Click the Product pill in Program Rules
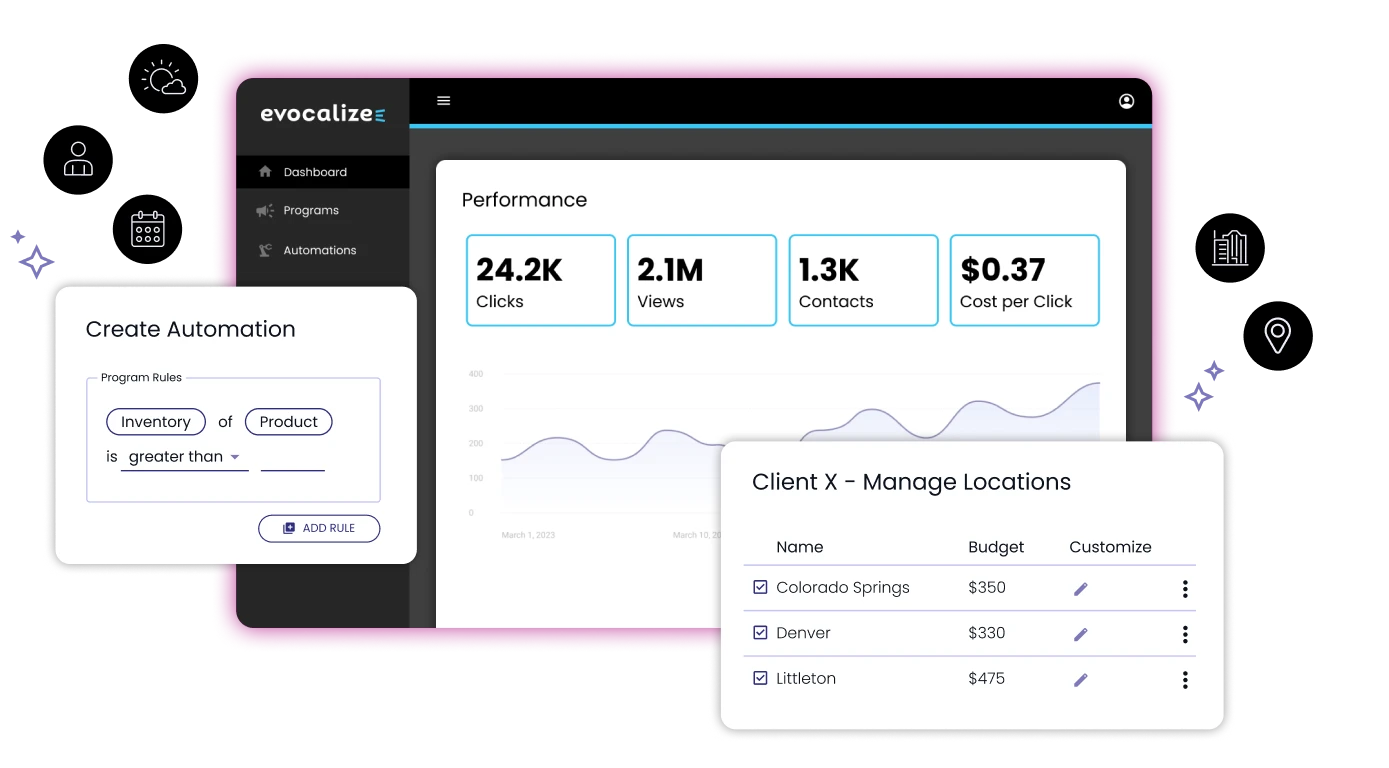Screen dimensions: 1389x768 288,421
